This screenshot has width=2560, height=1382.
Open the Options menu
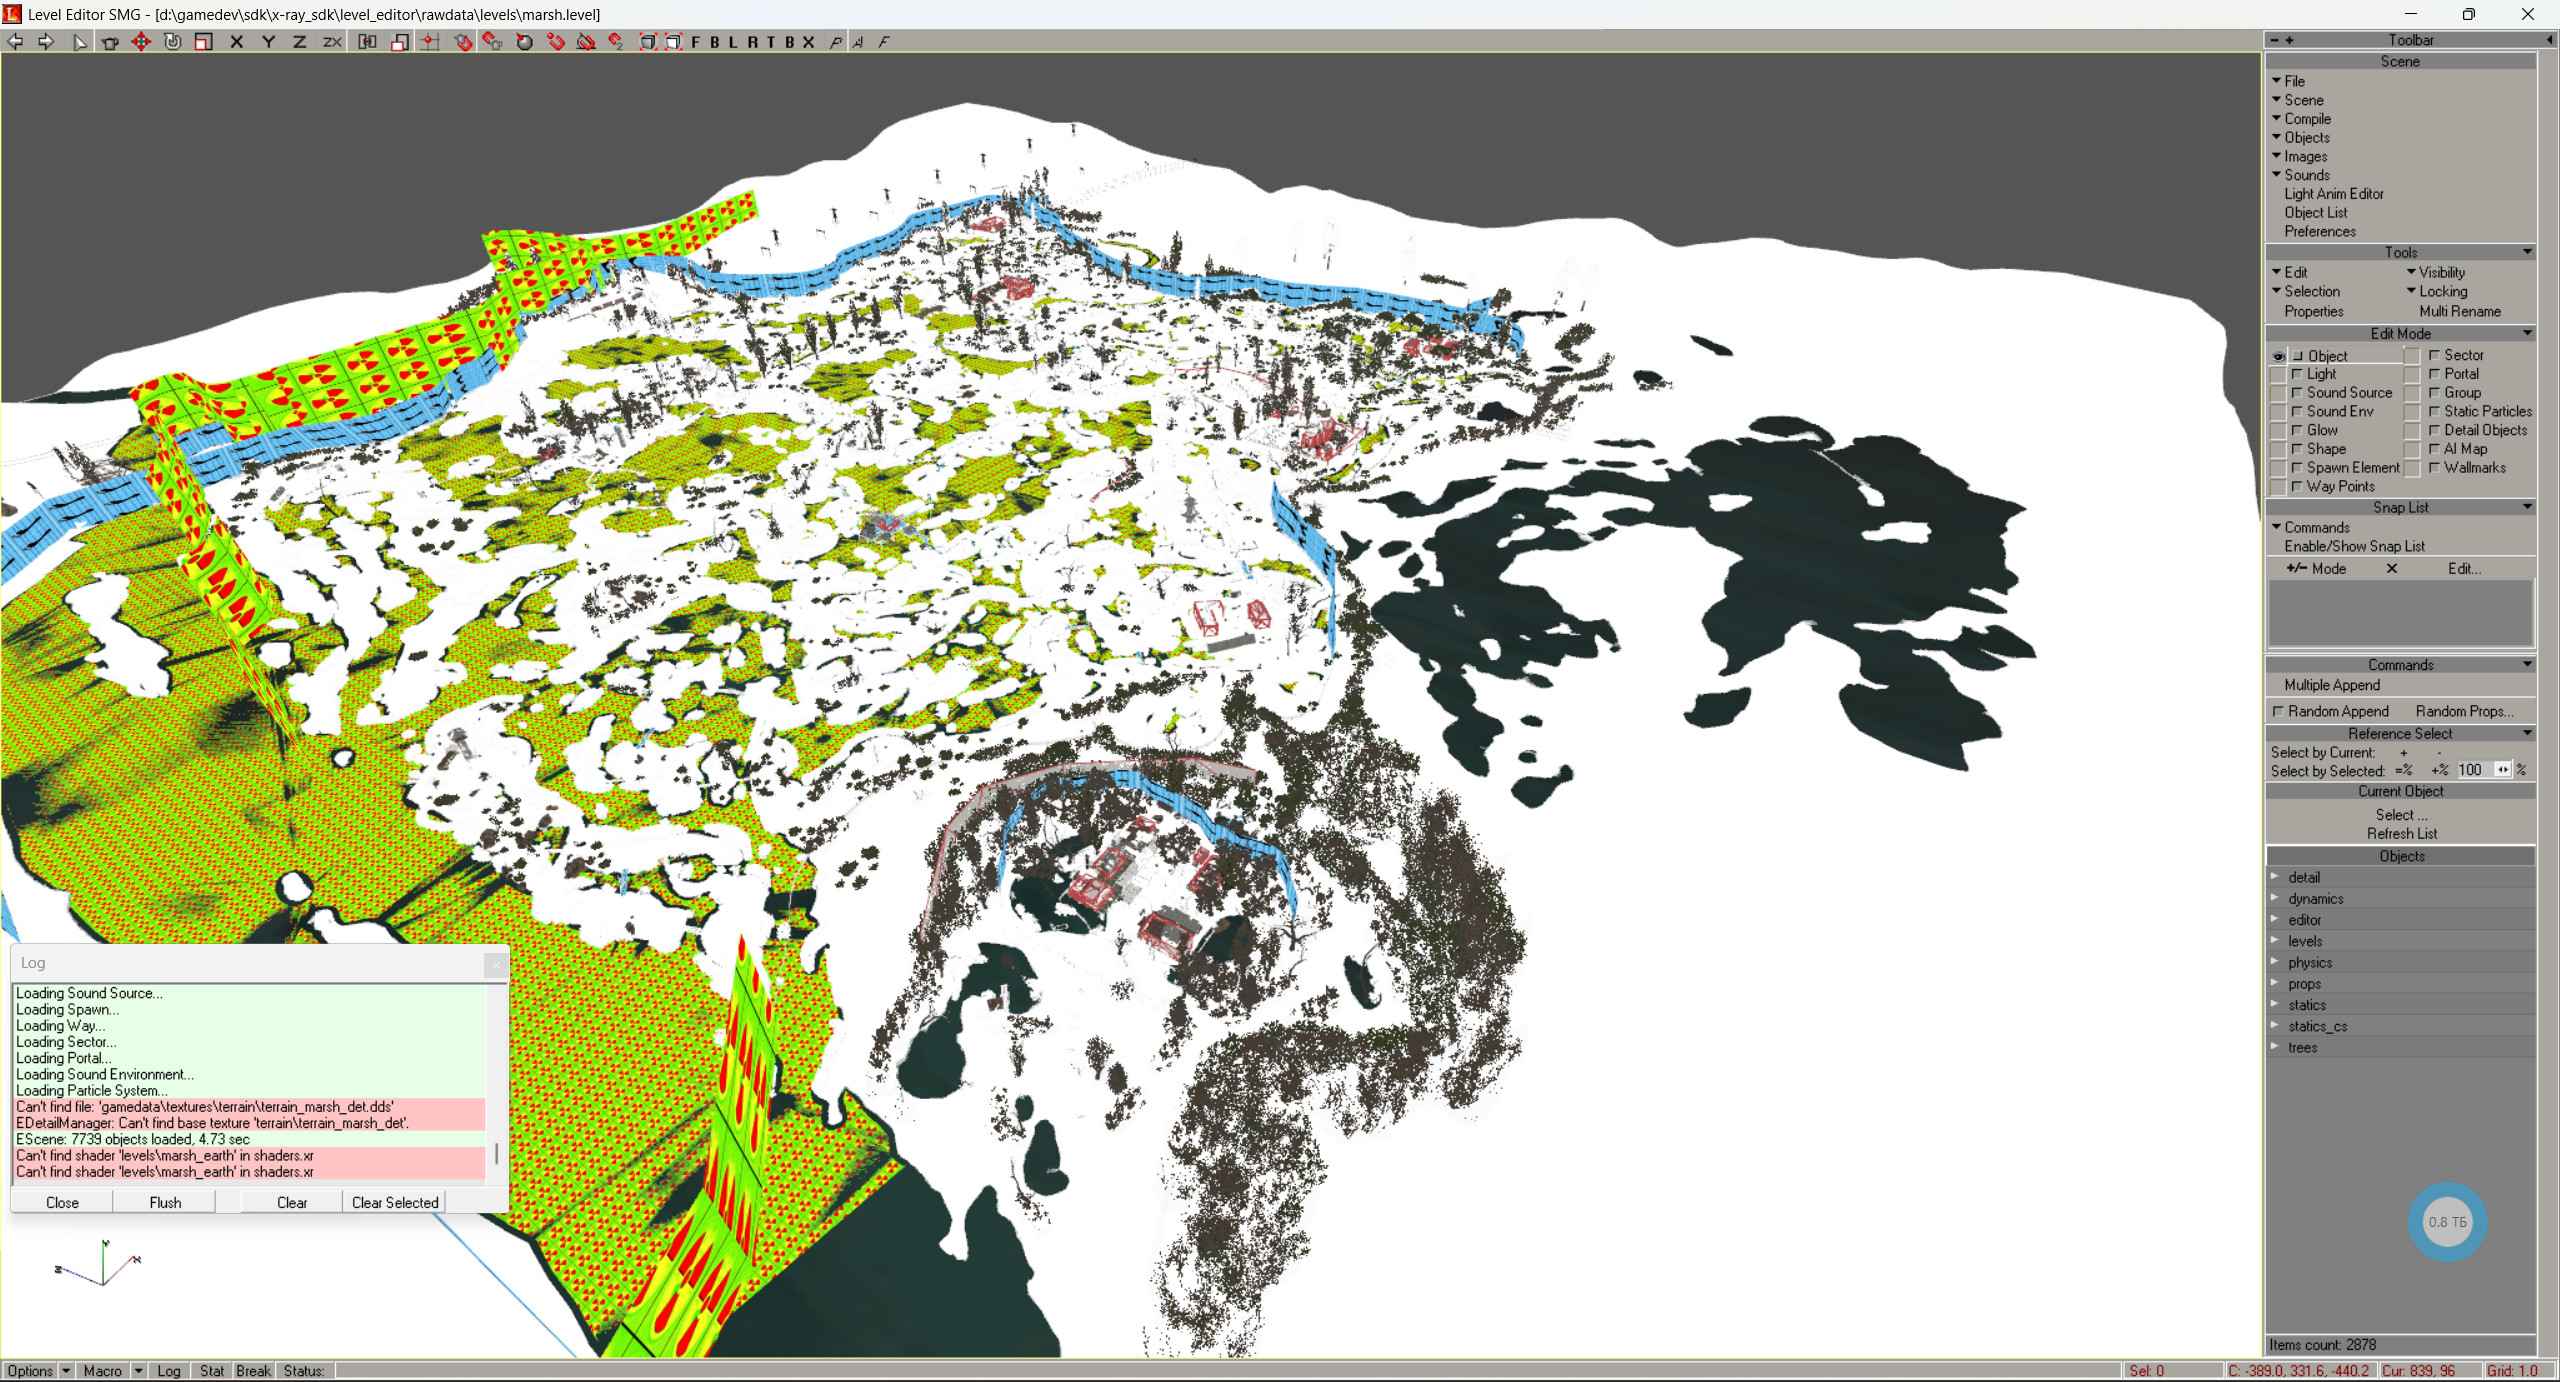(30, 1371)
